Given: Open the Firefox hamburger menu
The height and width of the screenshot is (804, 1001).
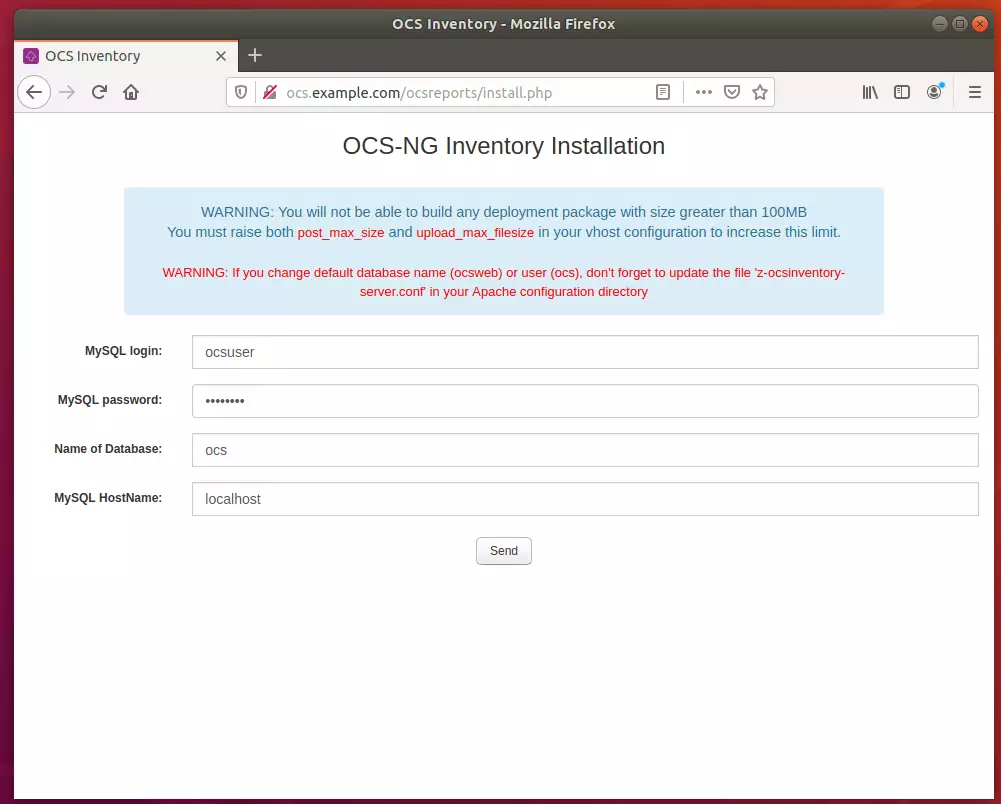Looking at the screenshot, I should pyautogui.click(x=975, y=93).
